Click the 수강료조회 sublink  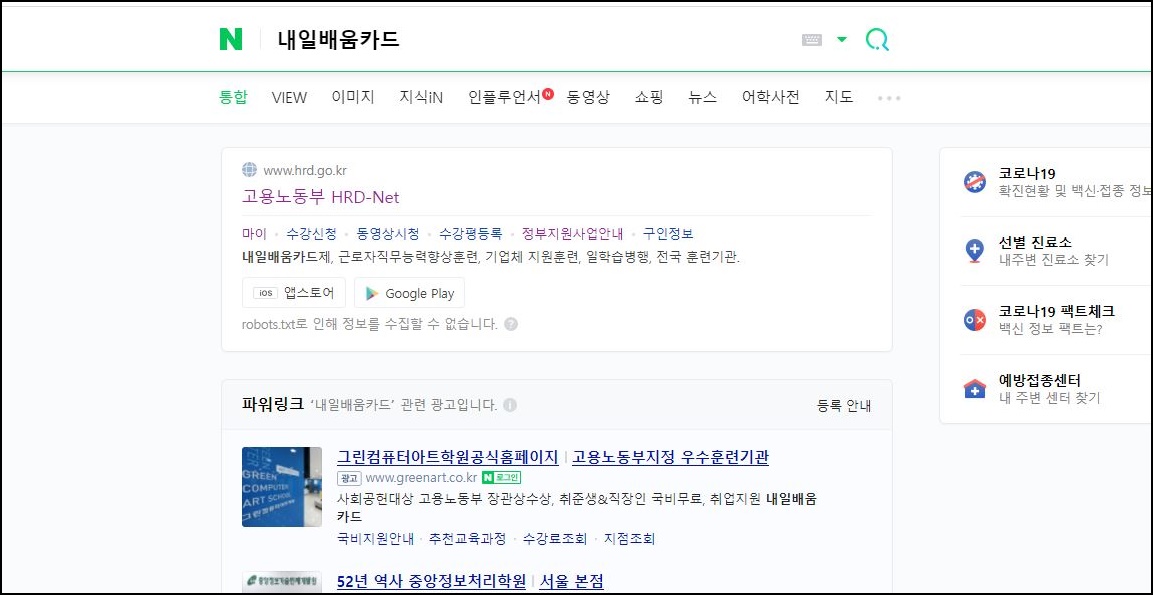tap(554, 538)
